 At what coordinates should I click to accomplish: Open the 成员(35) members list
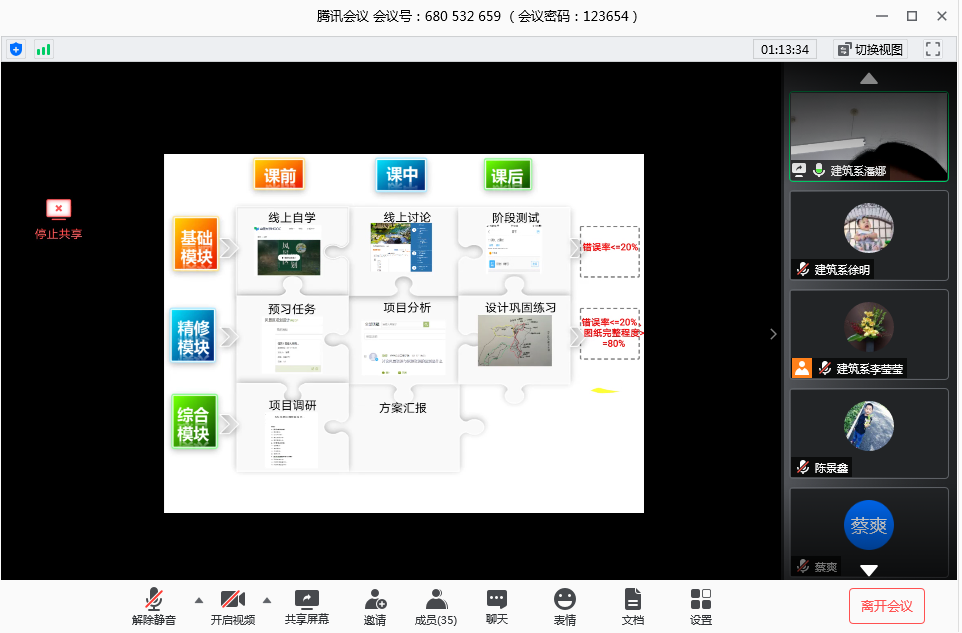point(436,606)
